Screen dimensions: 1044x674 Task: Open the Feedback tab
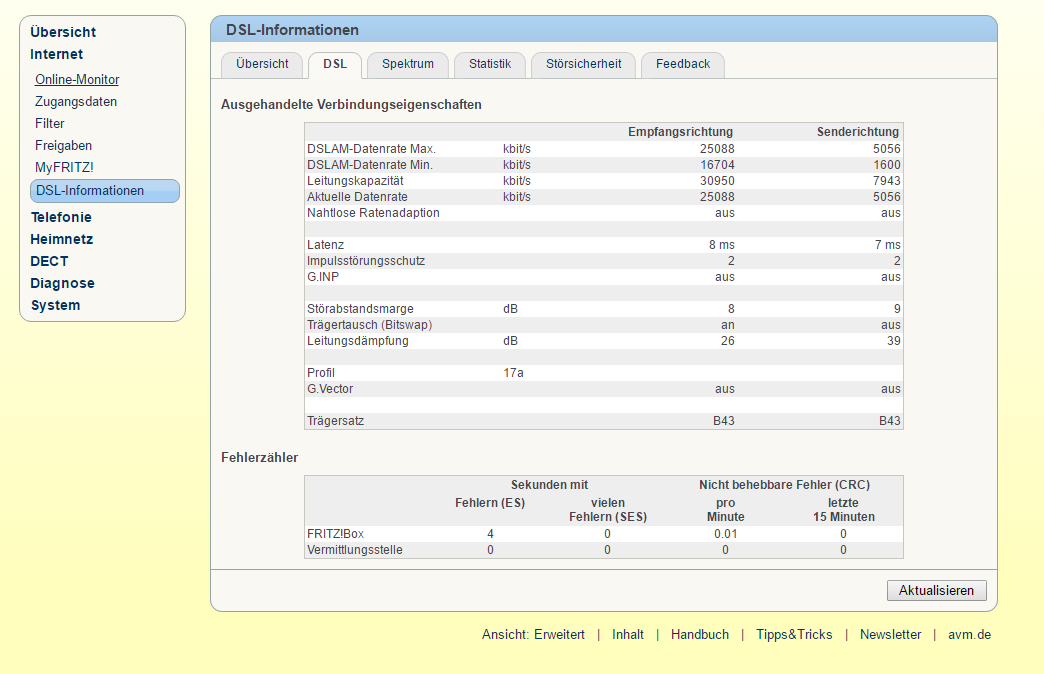[682, 65]
